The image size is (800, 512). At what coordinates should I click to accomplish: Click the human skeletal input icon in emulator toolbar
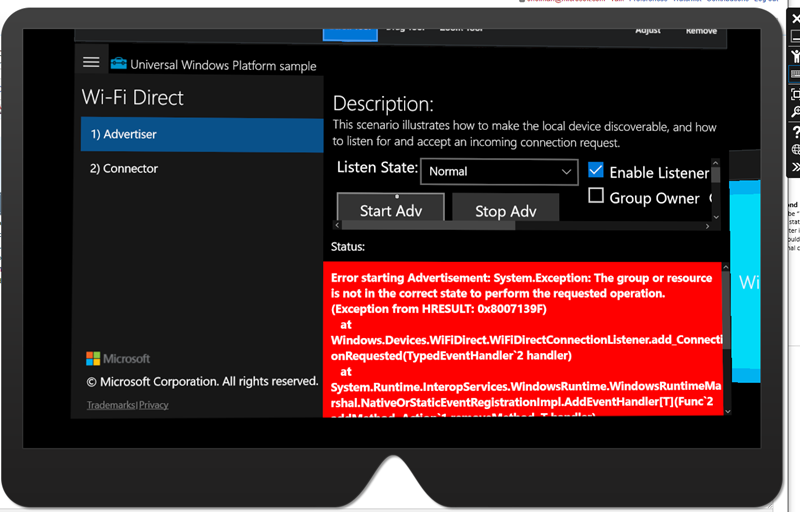tap(795, 56)
